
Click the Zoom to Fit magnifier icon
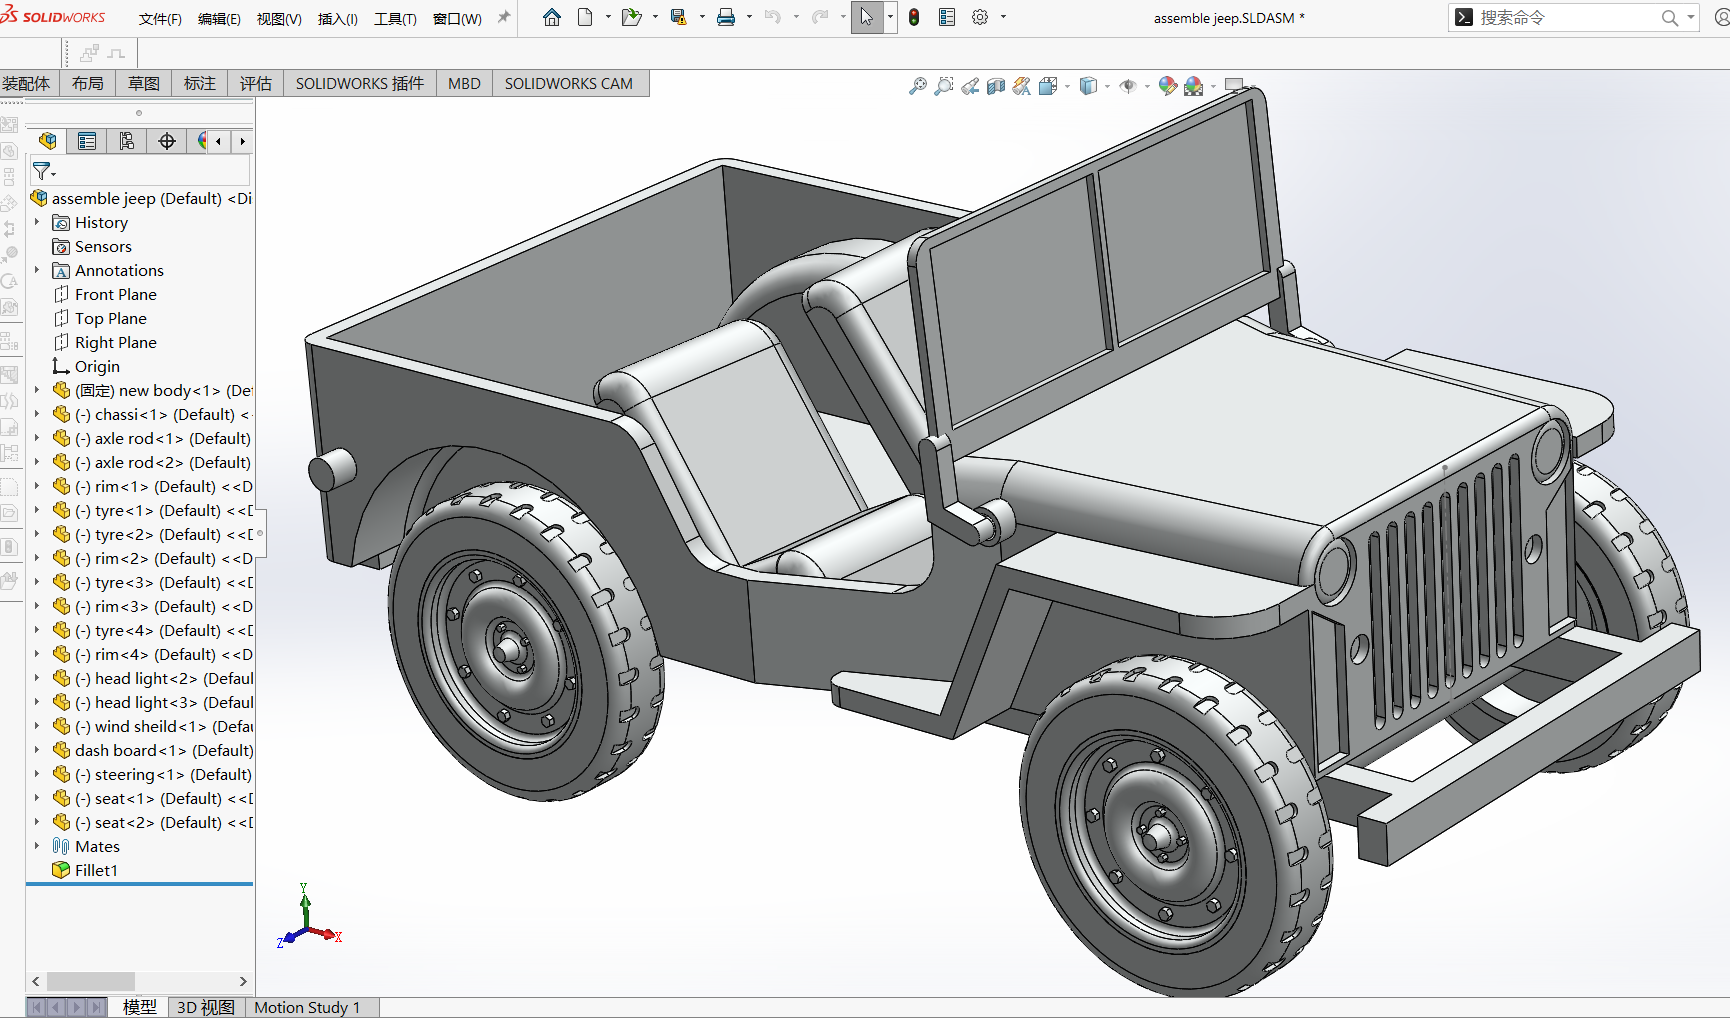click(x=917, y=87)
